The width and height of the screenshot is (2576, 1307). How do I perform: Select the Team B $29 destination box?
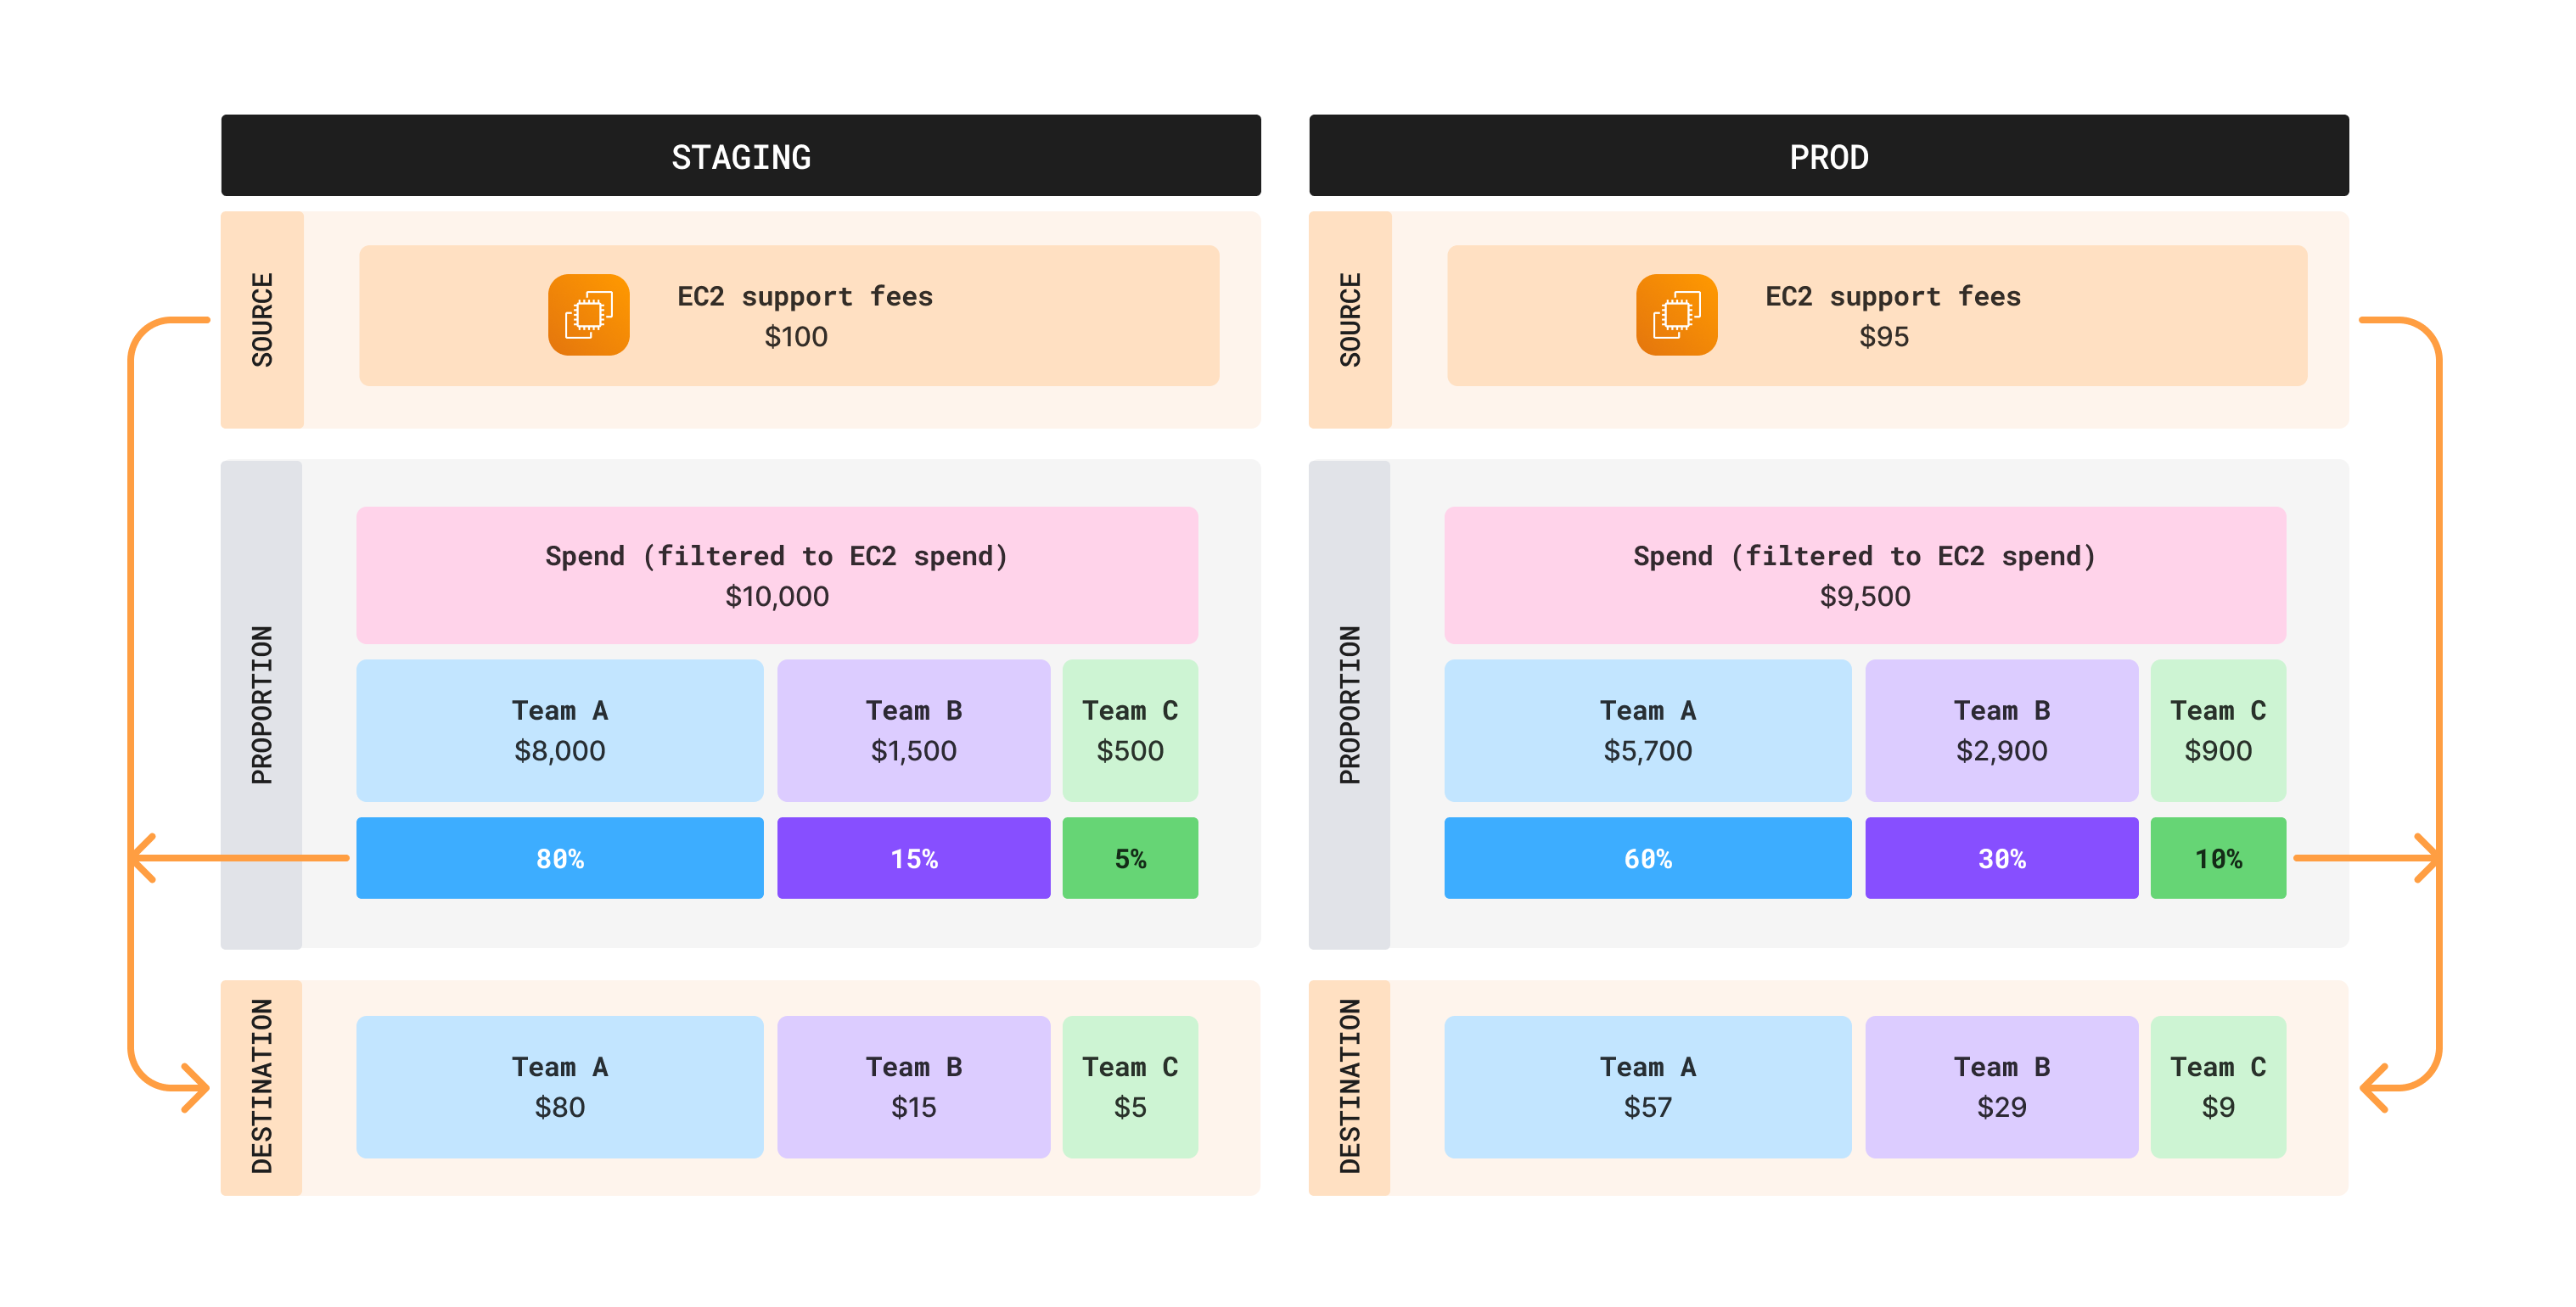(2001, 1087)
